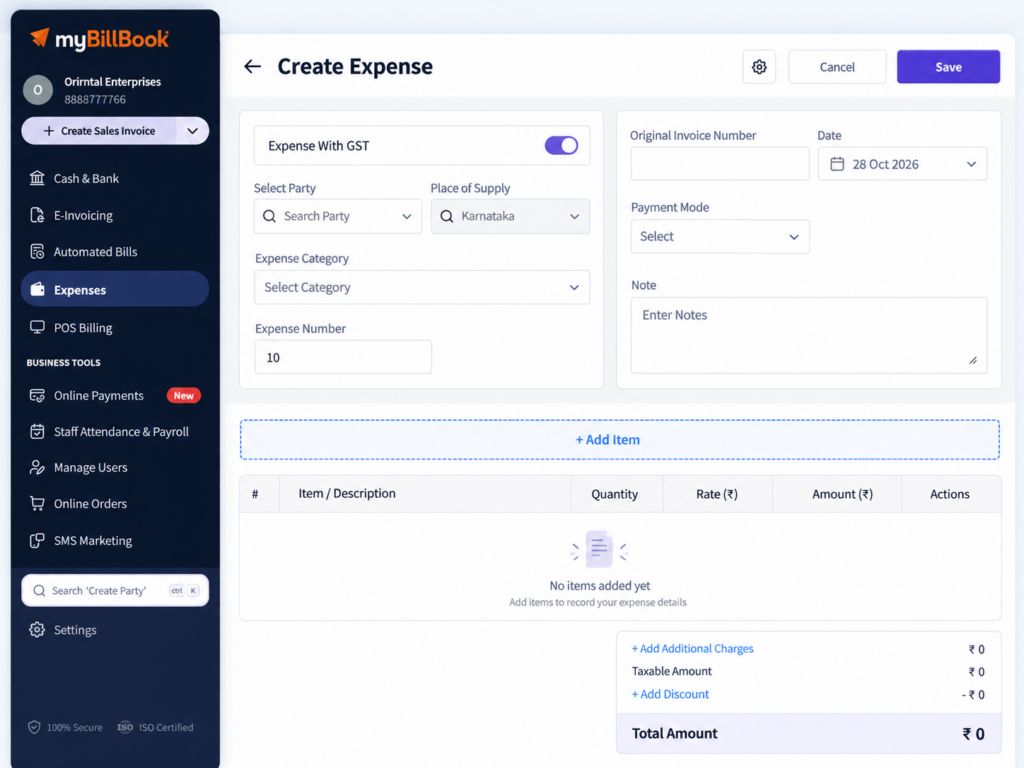
Task: Click the Online Payments card icon
Action: pos(37,395)
